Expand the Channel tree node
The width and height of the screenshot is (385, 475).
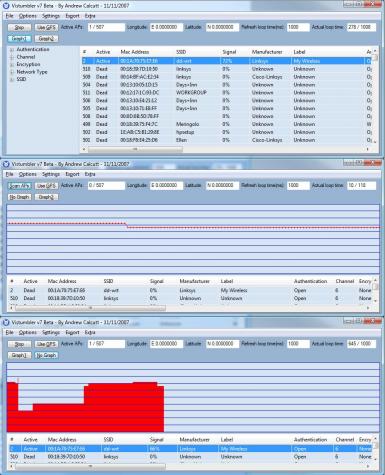(12, 57)
